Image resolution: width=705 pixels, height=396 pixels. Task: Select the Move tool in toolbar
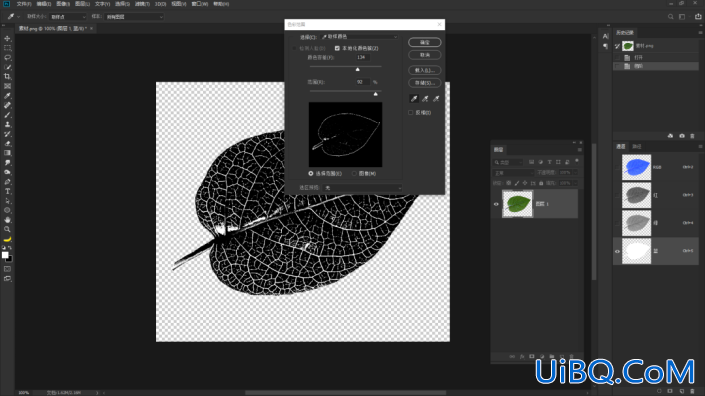pos(7,39)
